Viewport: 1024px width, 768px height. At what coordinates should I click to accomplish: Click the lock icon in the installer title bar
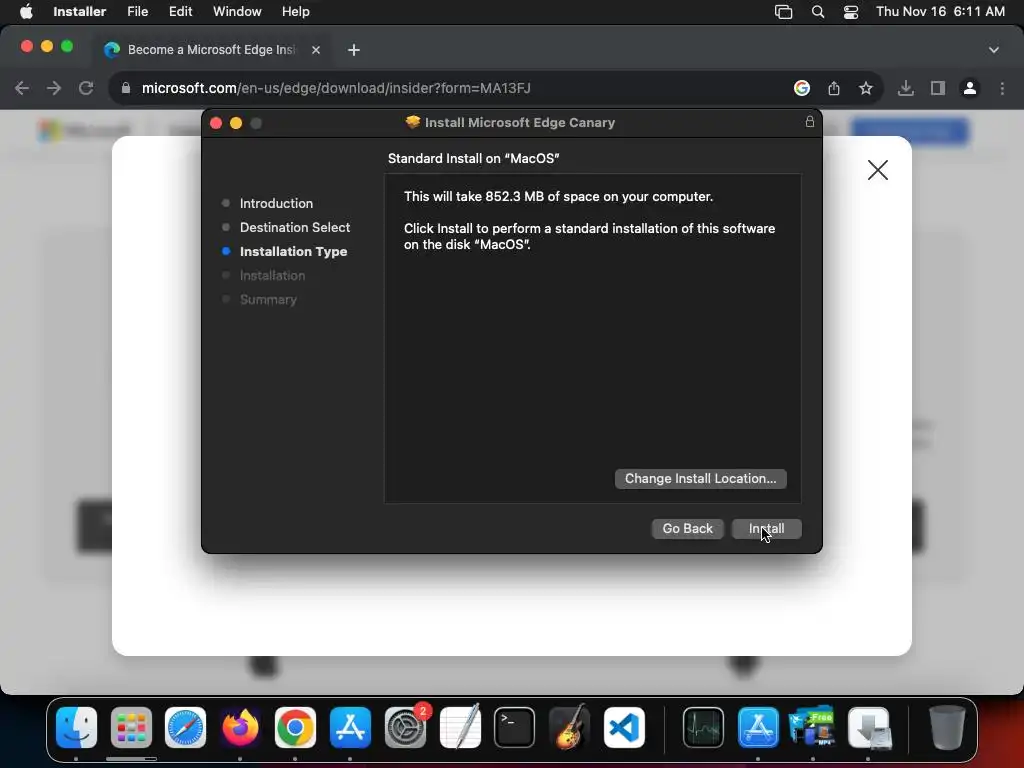pos(809,122)
